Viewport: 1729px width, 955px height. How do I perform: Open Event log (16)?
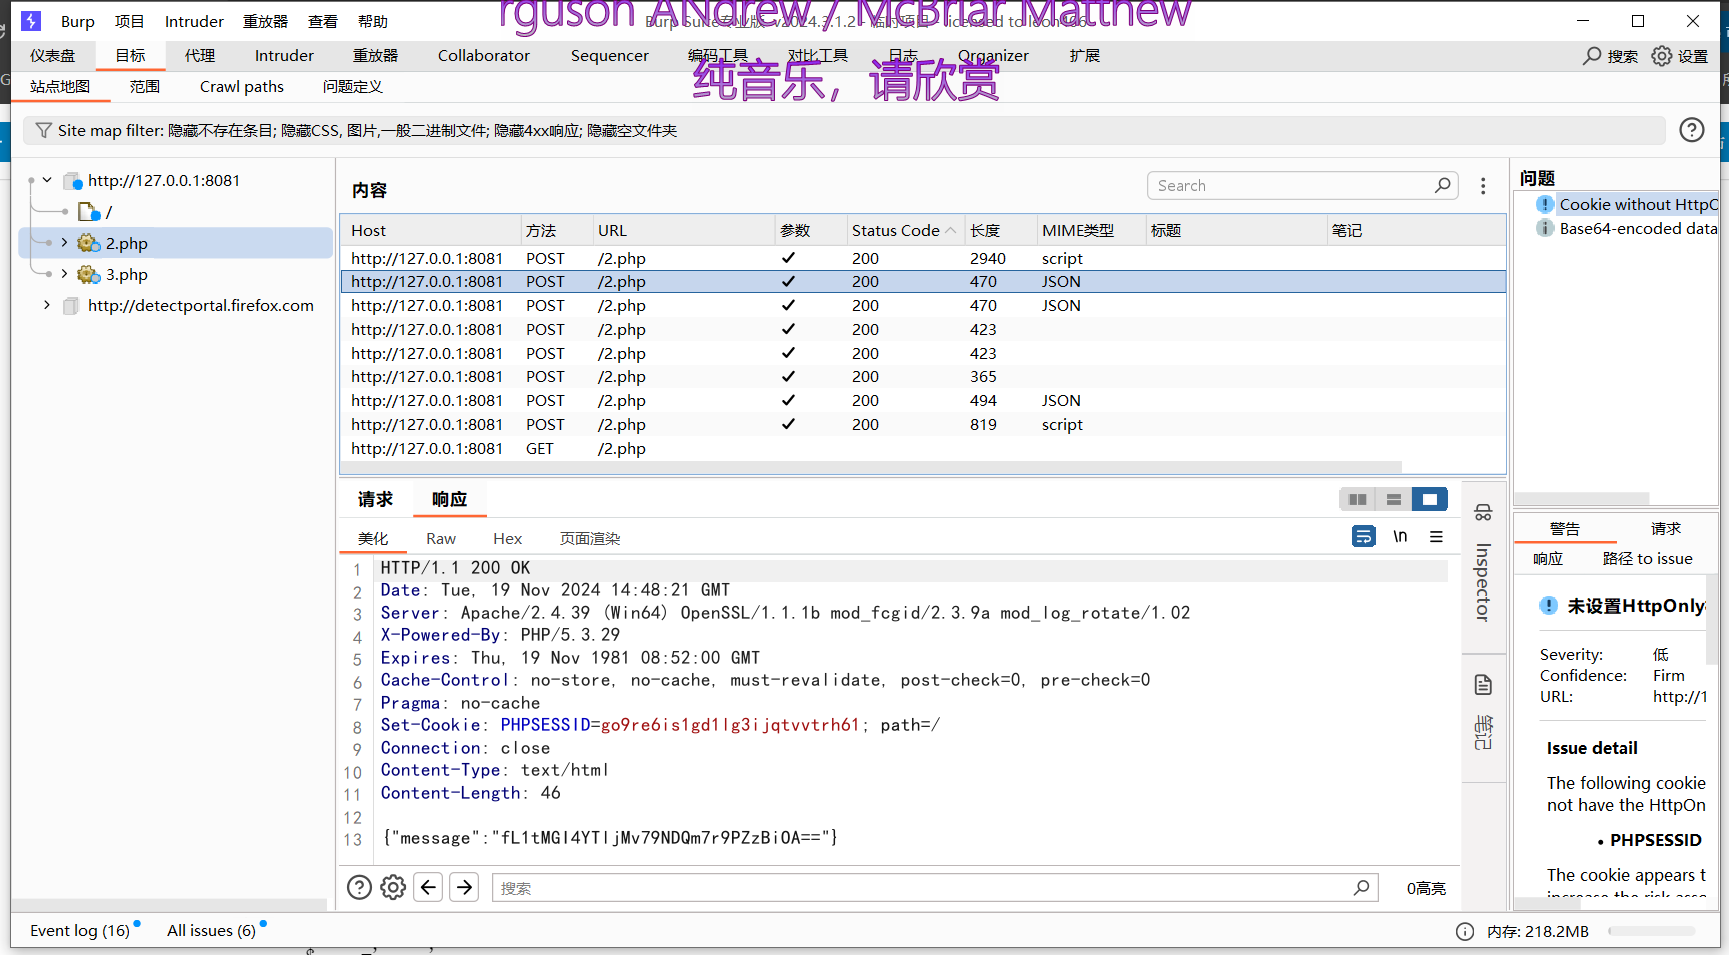pos(80,931)
